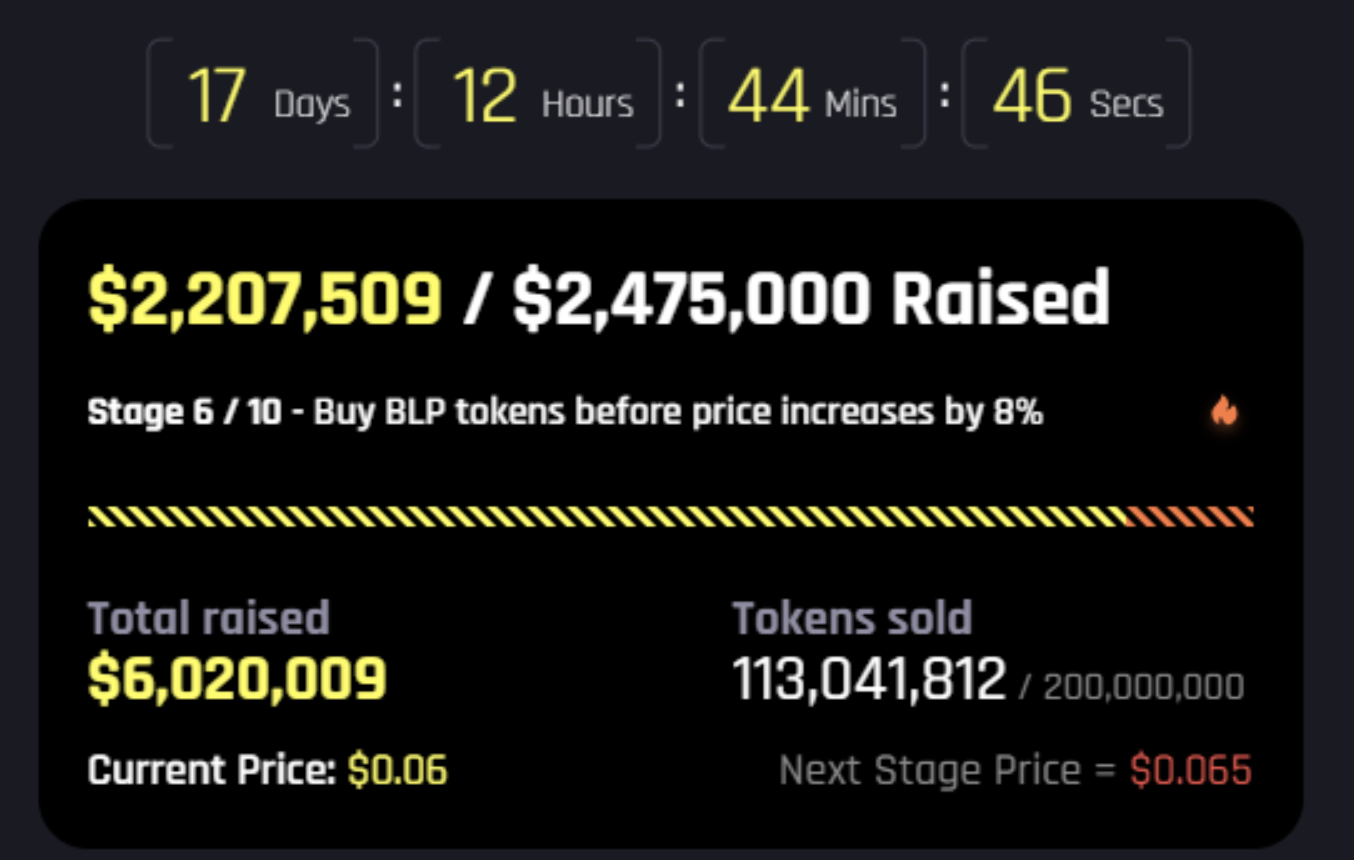The width and height of the screenshot is (1354, 860).
Task: Click the orange striped end of progress bar
Action: point(1190,516)
